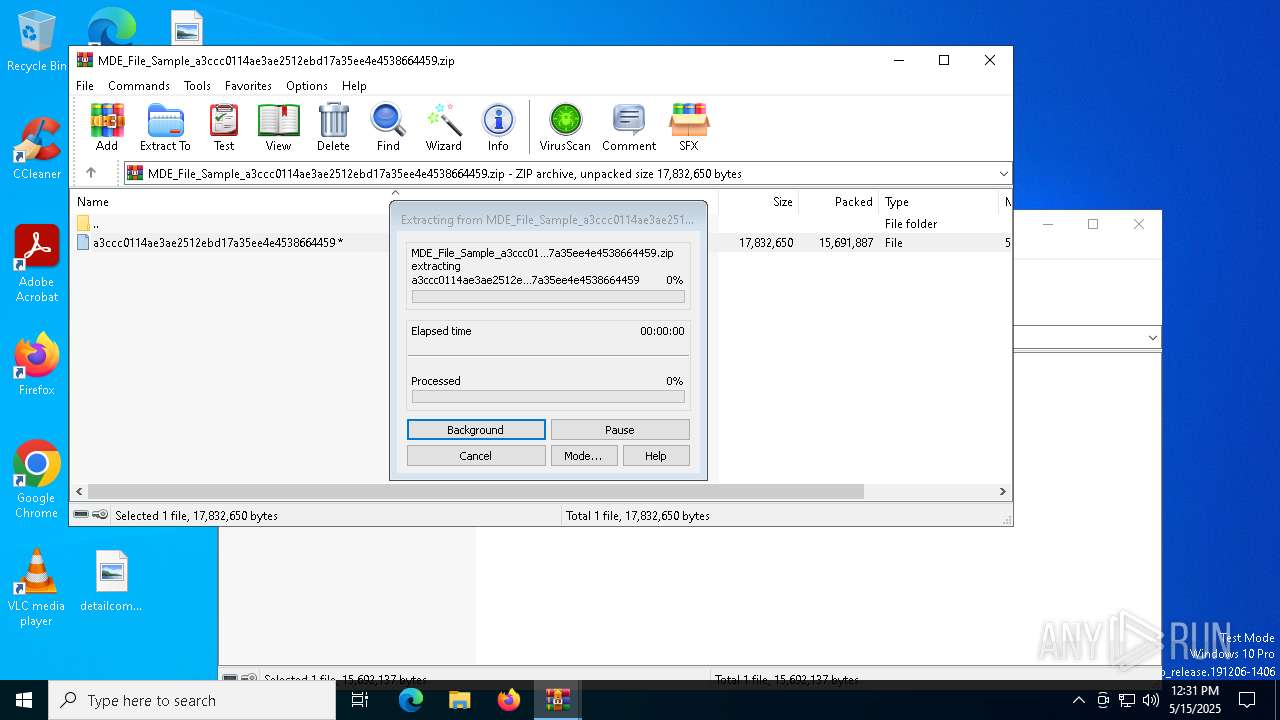This screenshot has height=720, width=1280.
Task: Click the Windows Start button
Action: [x=24, y=700]
